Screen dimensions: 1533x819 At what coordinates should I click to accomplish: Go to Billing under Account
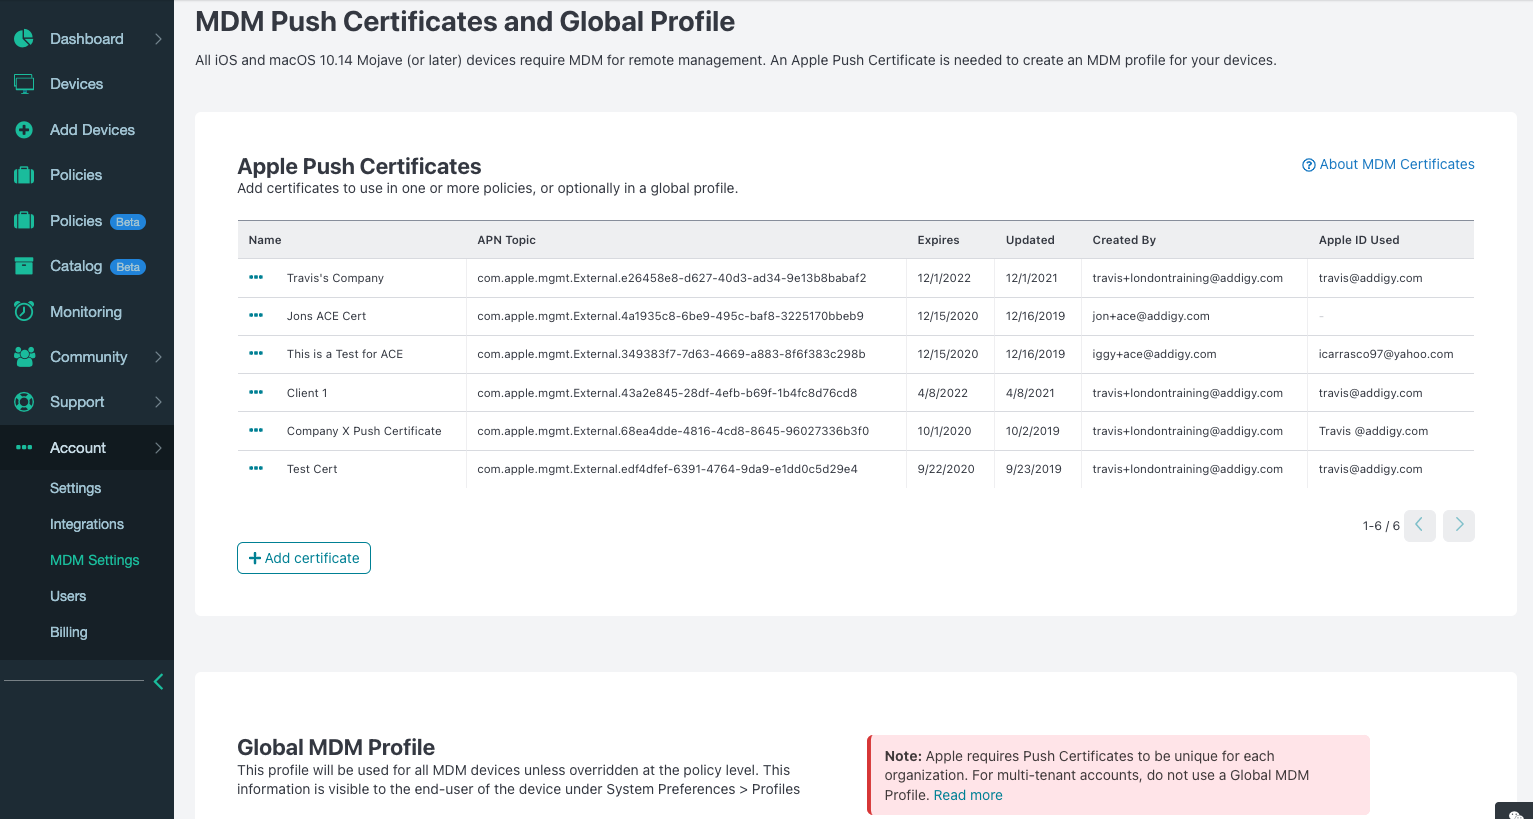pos(69,632)
